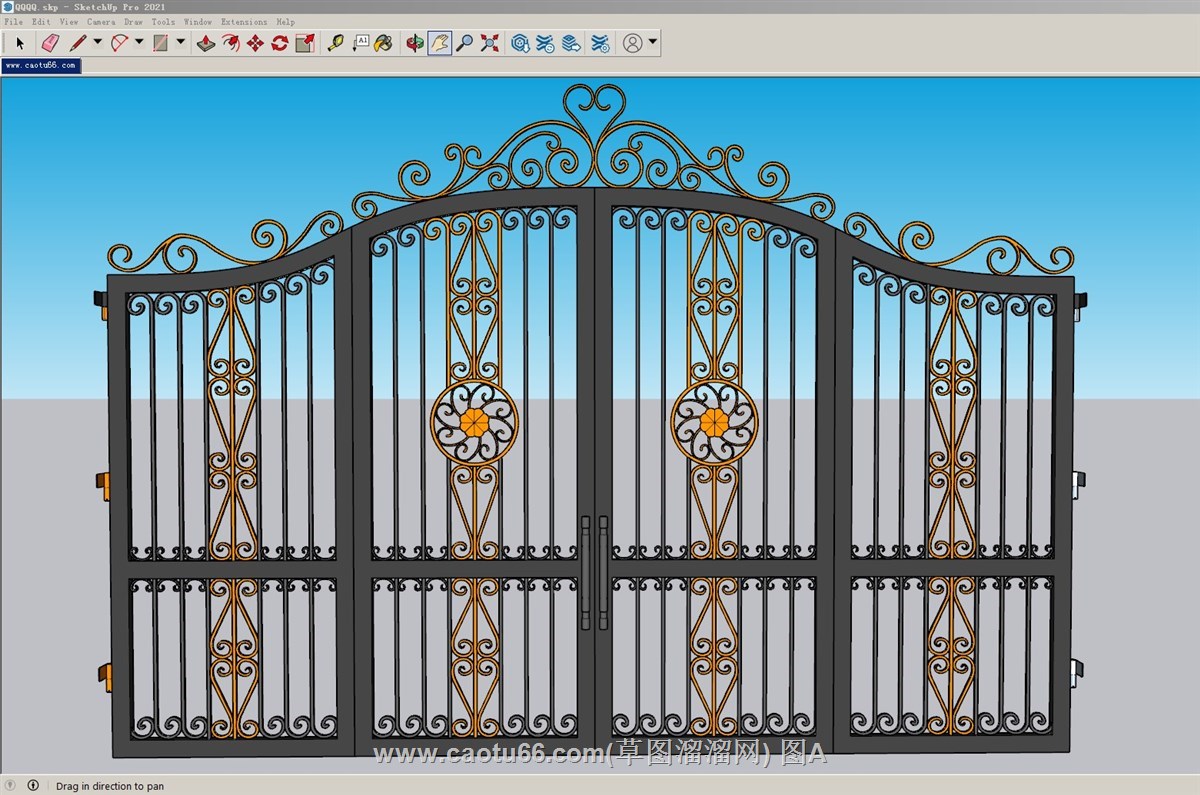The width and height of the screenshot is (1200, 795).
Task: Open the Window menu
Action: (x=198, y=21)
